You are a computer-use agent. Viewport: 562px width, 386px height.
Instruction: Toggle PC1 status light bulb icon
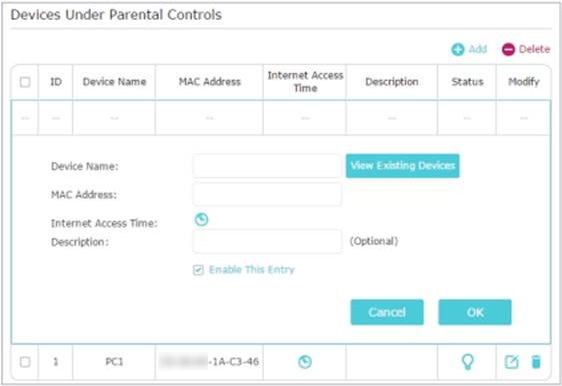coord(468,362)
